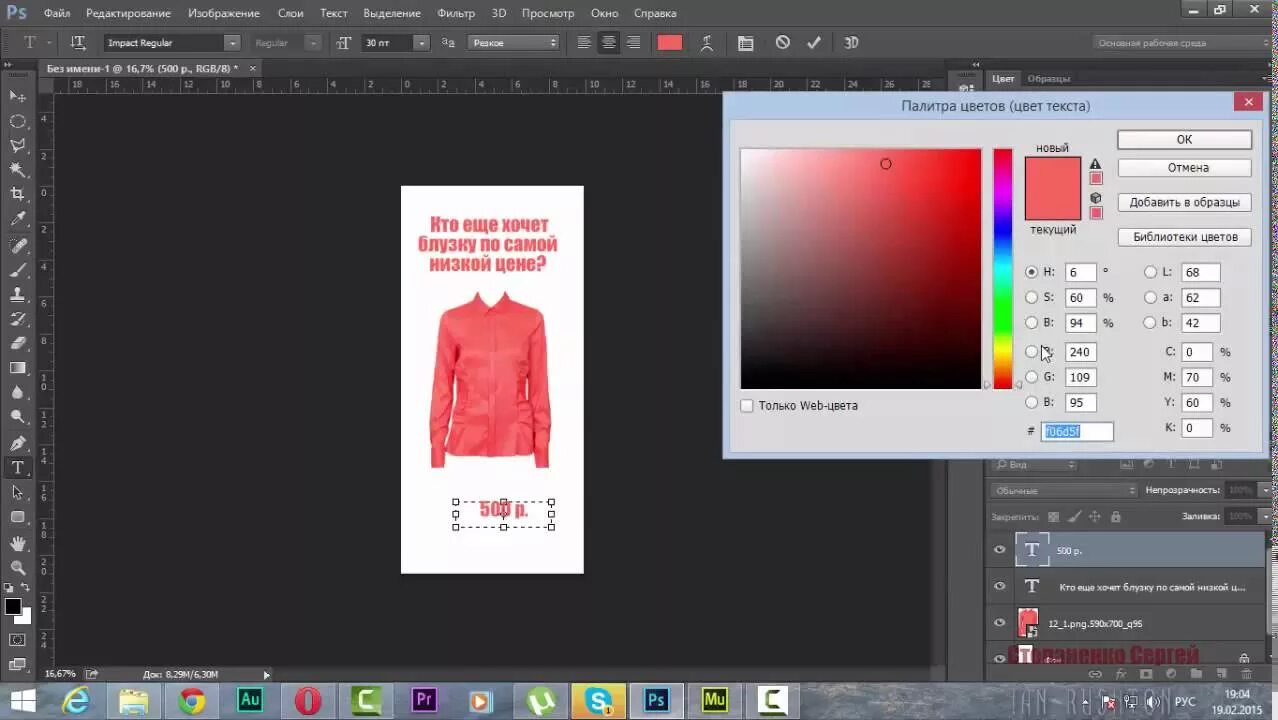The image size is (1278, 720).
Task: Select the Move tool
Action: click(18, 96)
